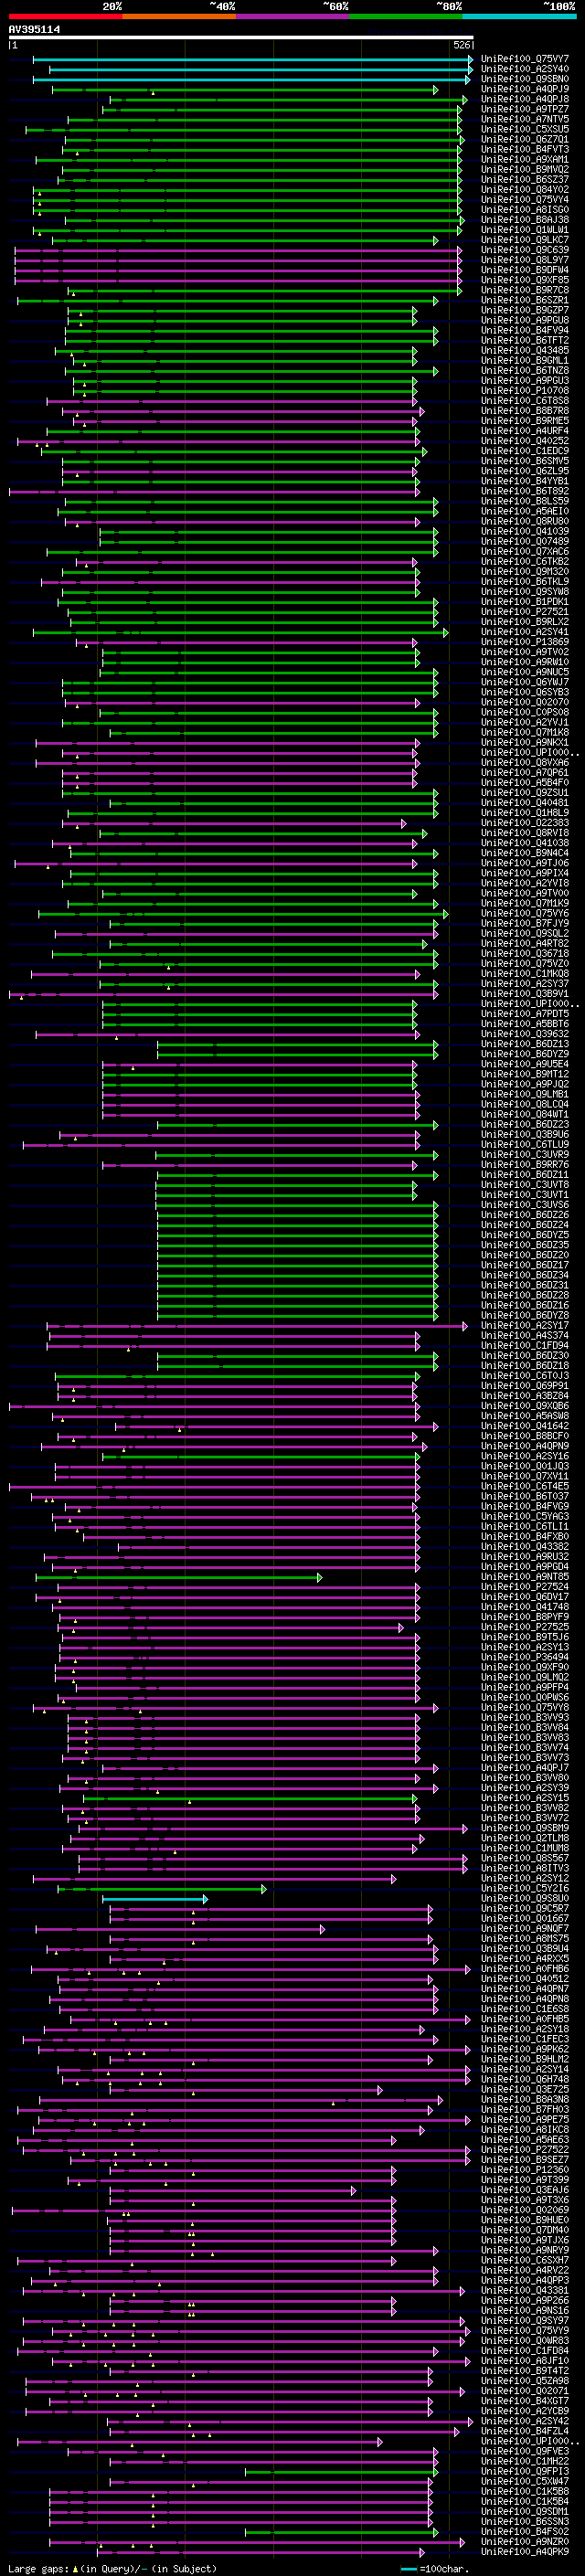Click the UniRef100_C6TLU9 label

click(525, 1145)
